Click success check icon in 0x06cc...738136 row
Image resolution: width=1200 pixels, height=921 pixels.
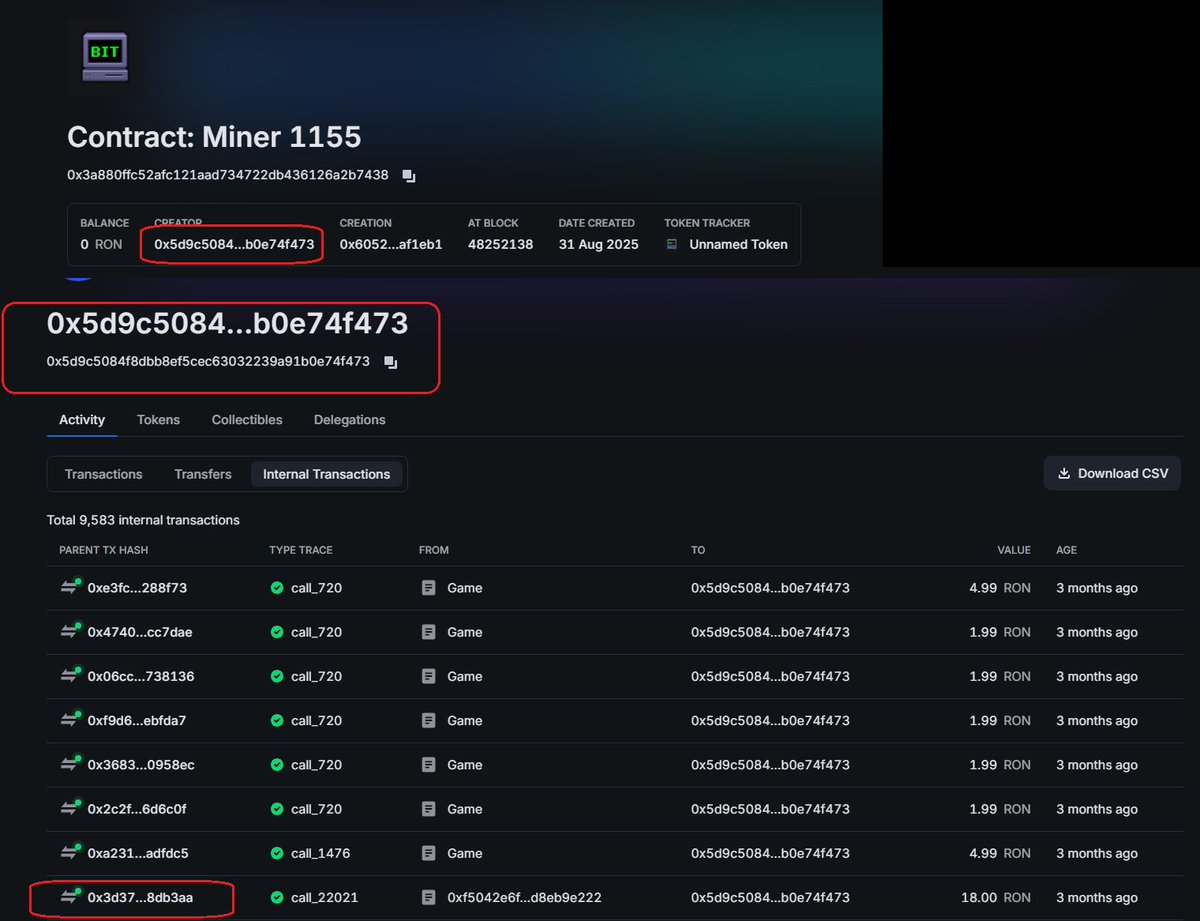(277, 676)
